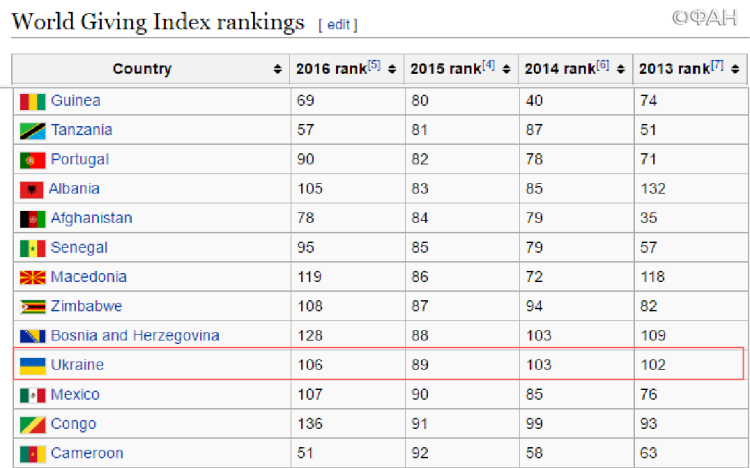Follow the Macedonia country link

click(x=88, y=277)
